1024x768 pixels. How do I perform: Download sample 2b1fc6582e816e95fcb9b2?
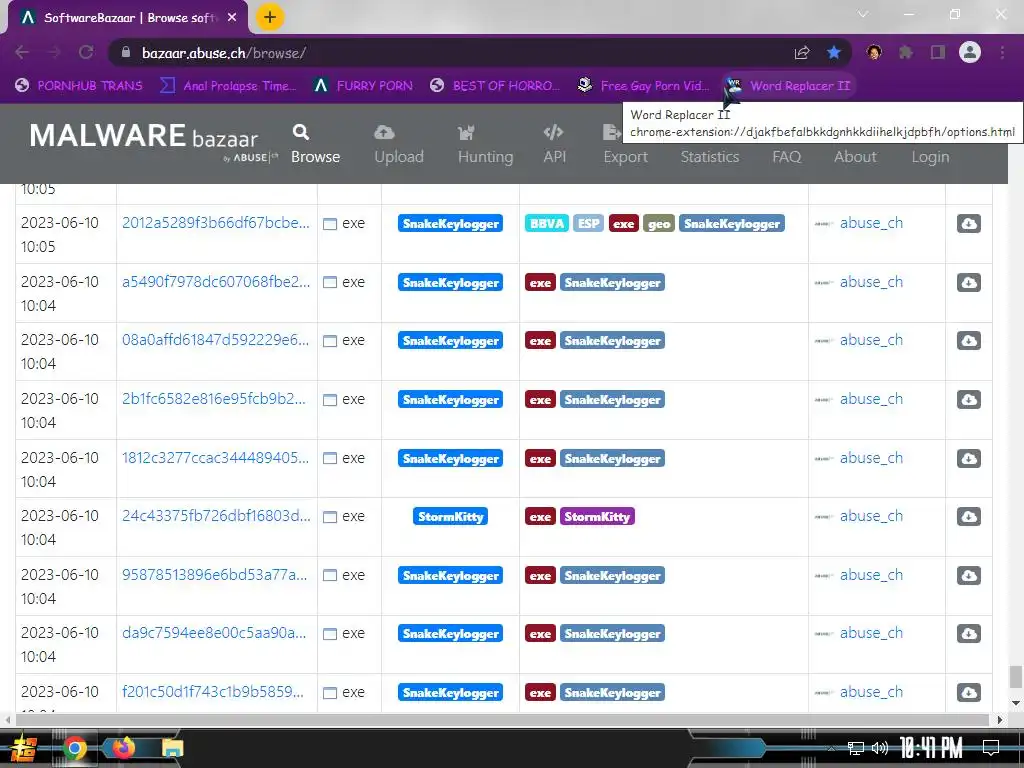(968, 399)
